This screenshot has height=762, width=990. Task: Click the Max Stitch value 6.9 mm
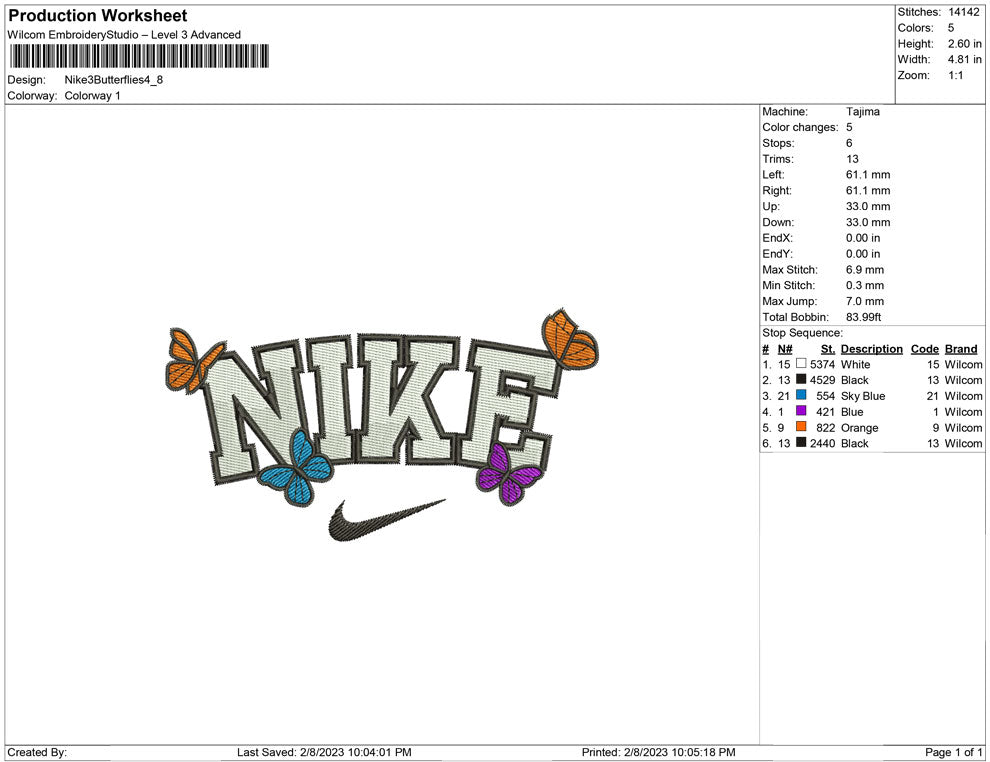(864, 270)
